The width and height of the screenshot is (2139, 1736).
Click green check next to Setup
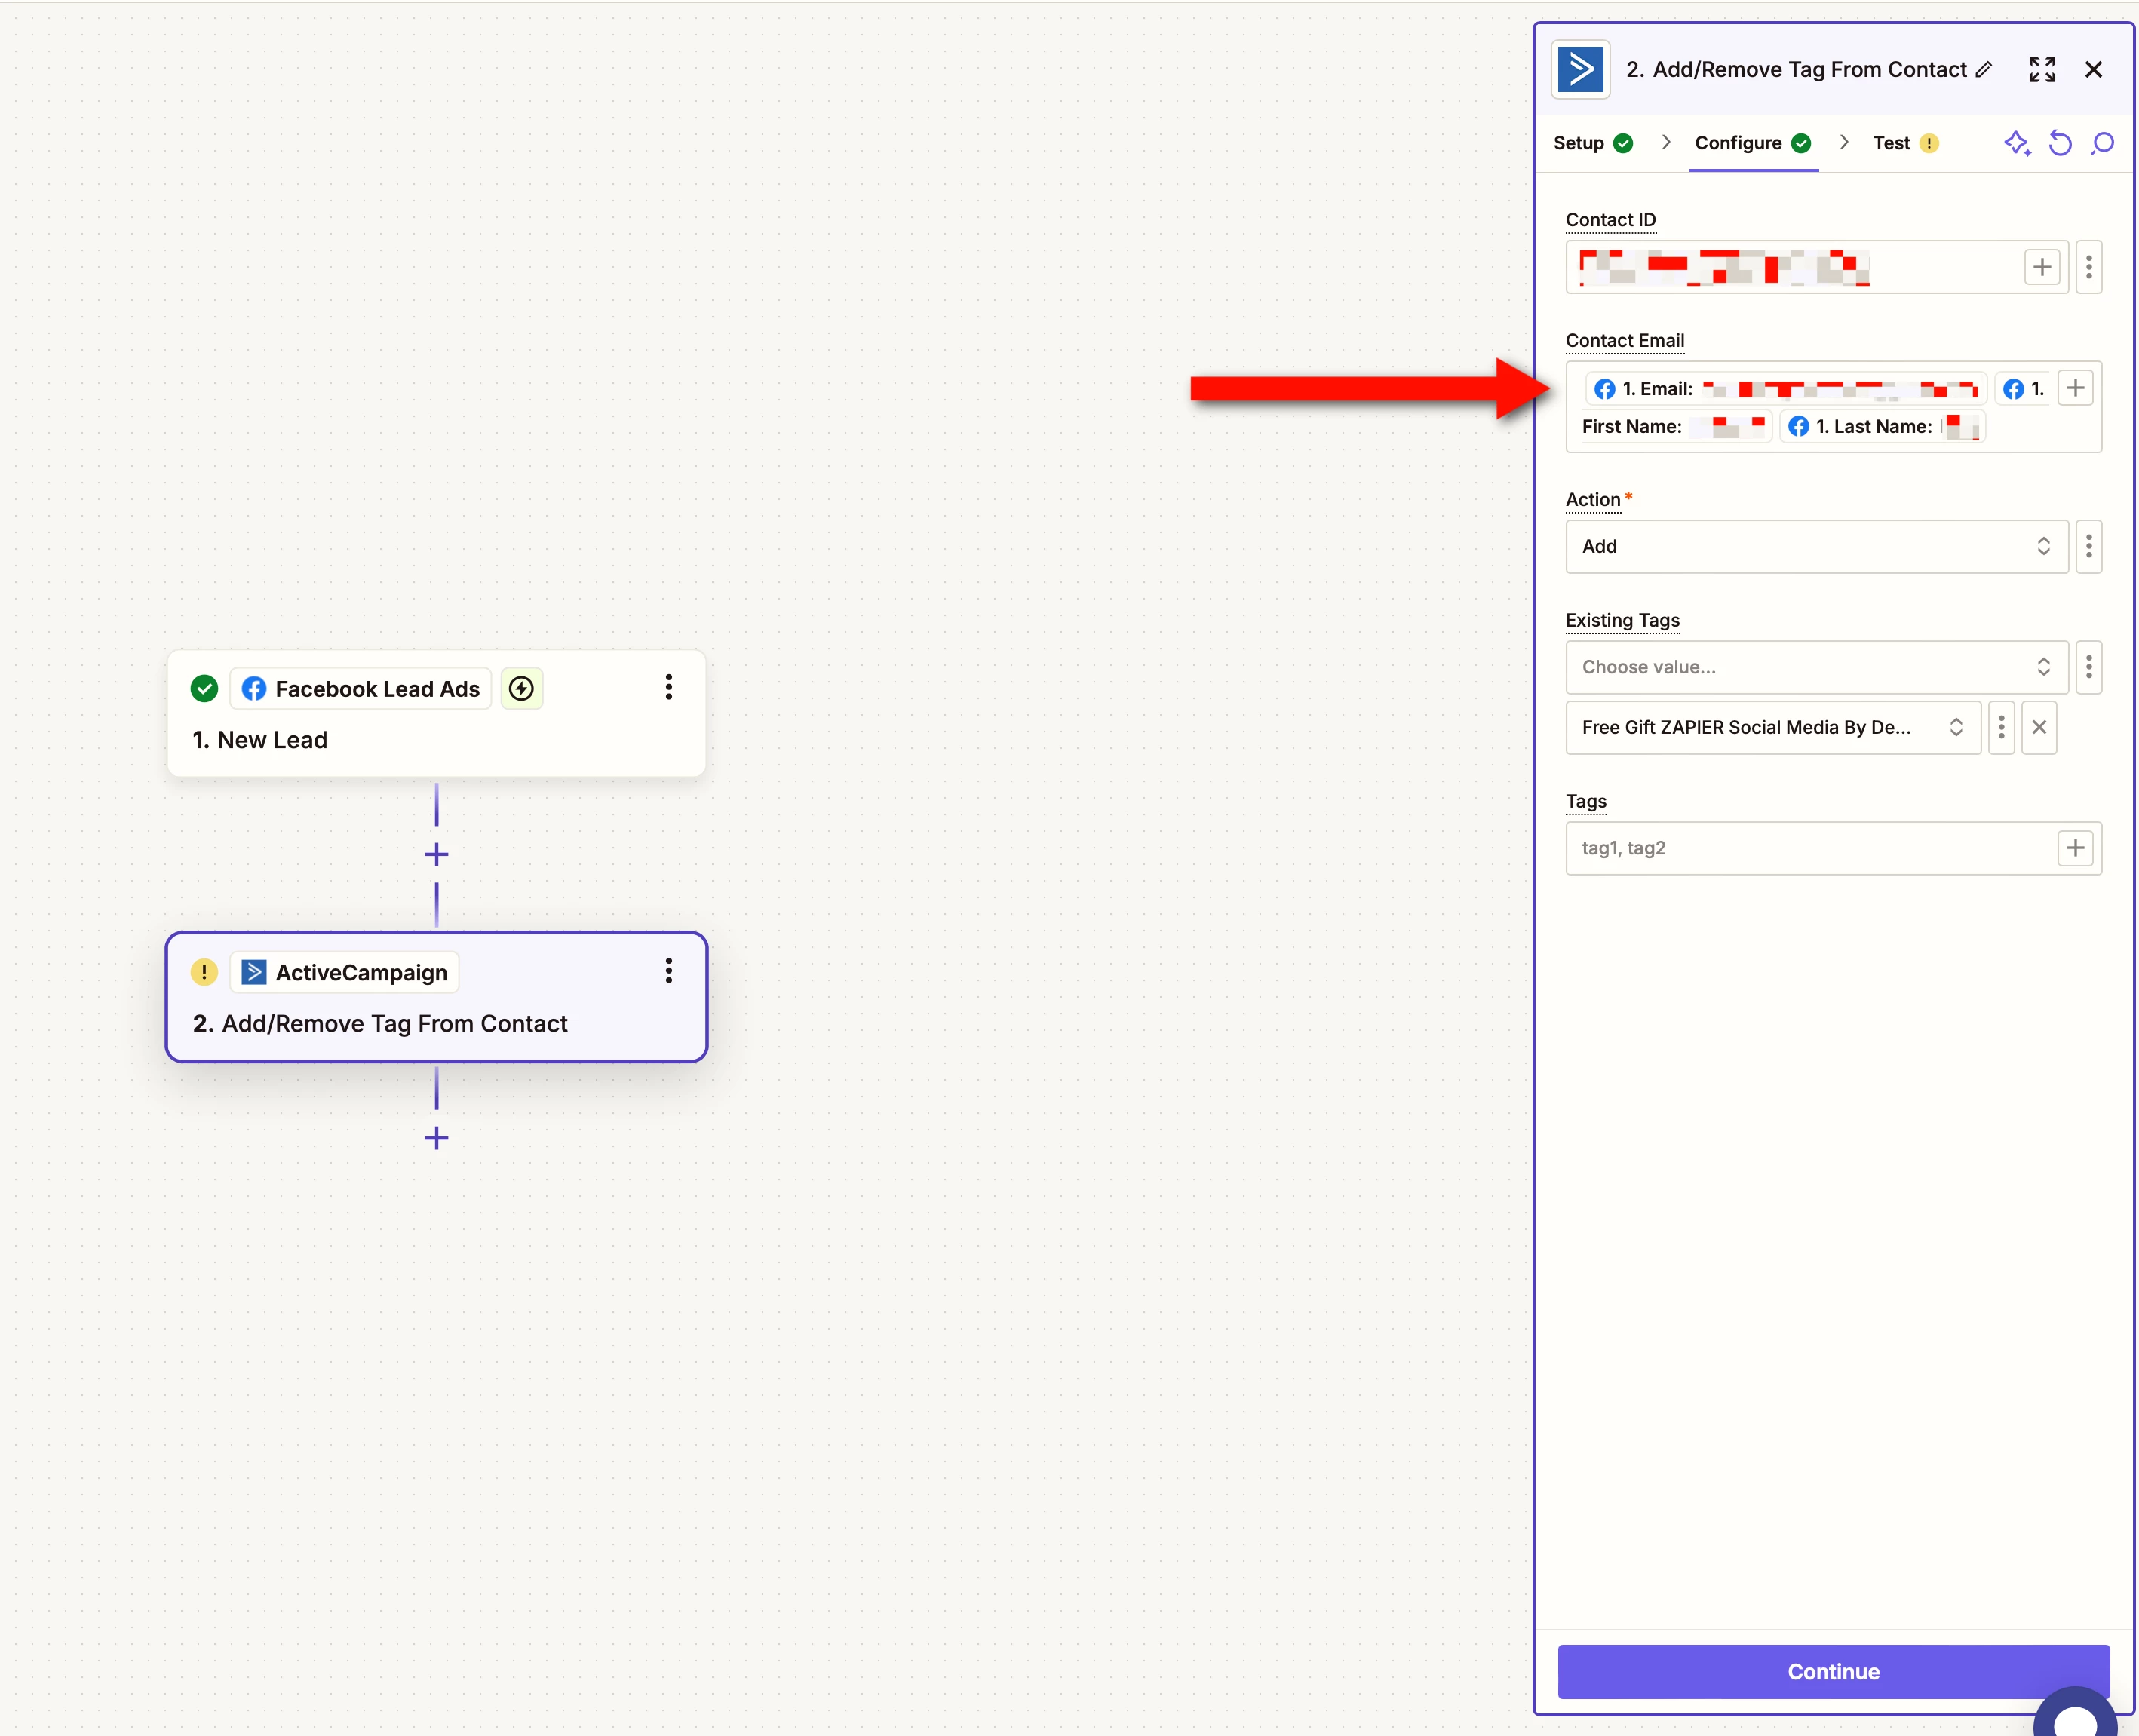(1623, 143)
